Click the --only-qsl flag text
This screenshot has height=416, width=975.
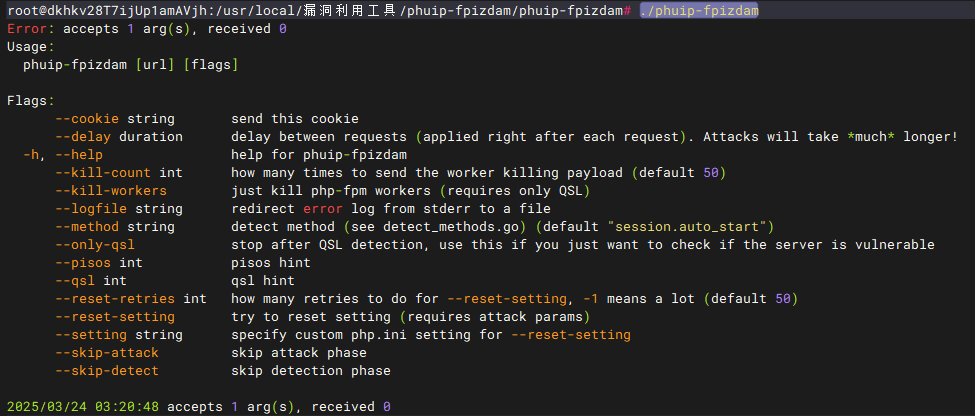click(96, 245)
